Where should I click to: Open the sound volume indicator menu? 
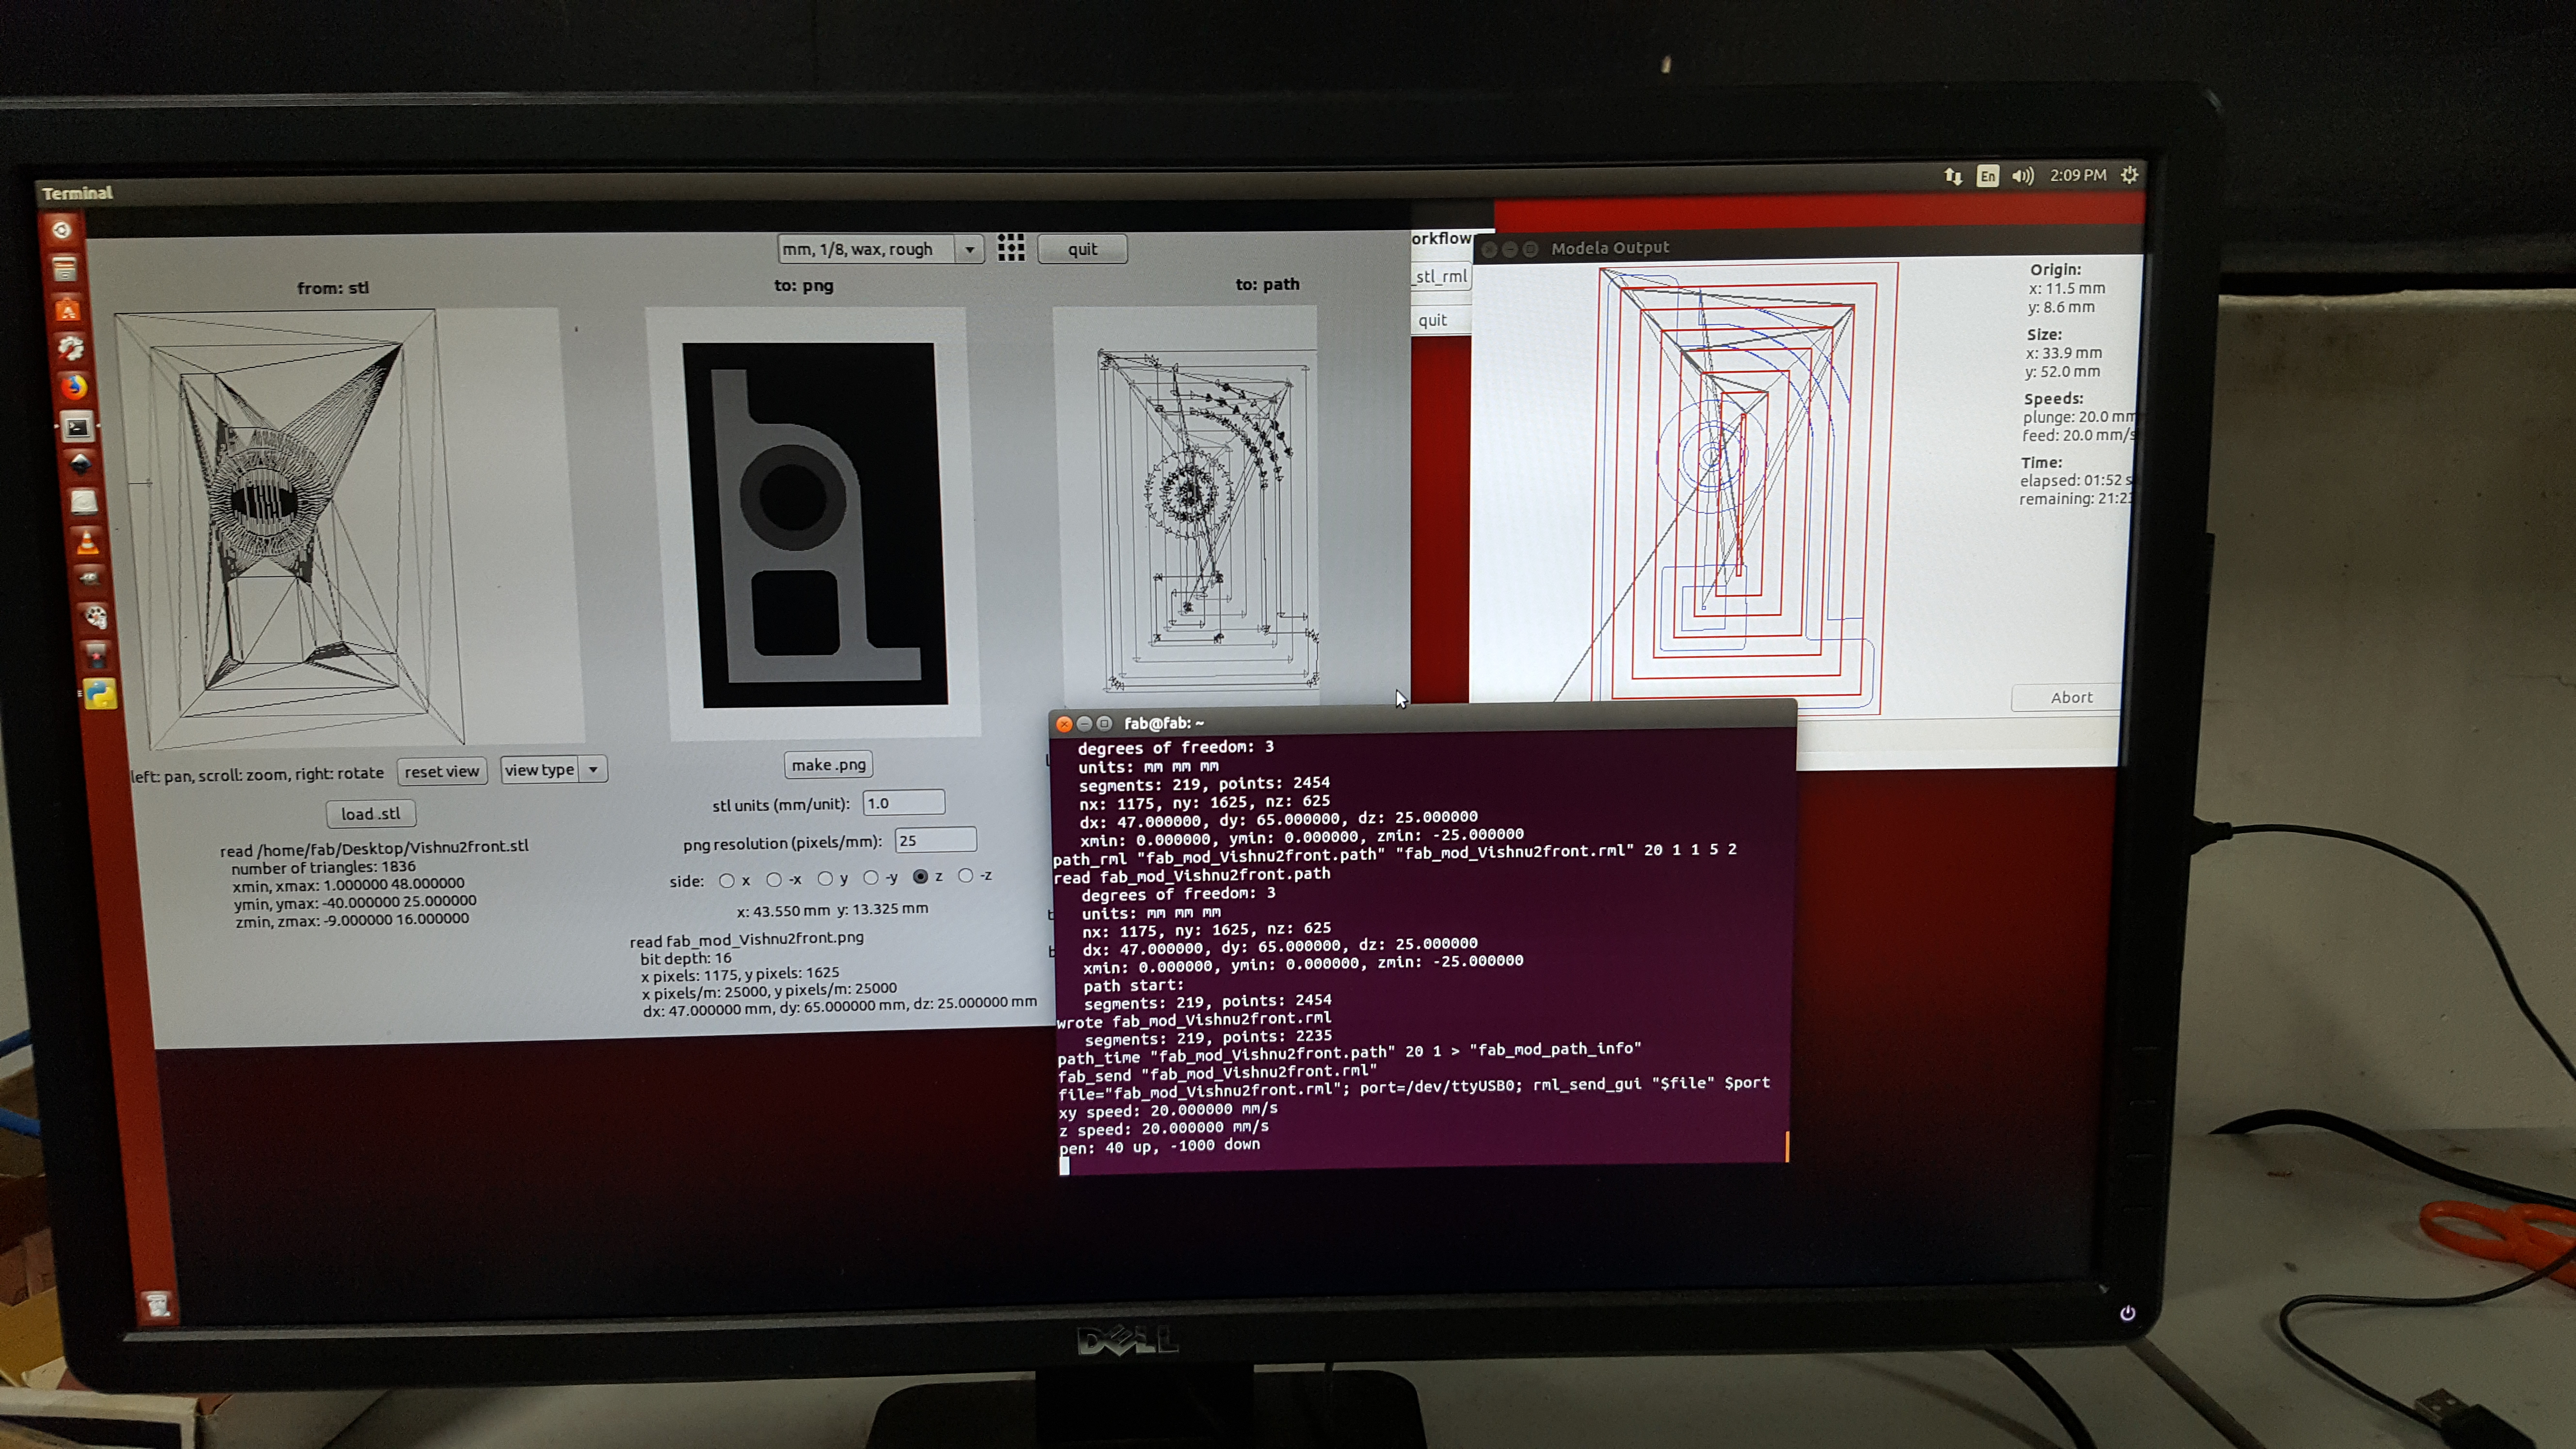click(2022, 176)
